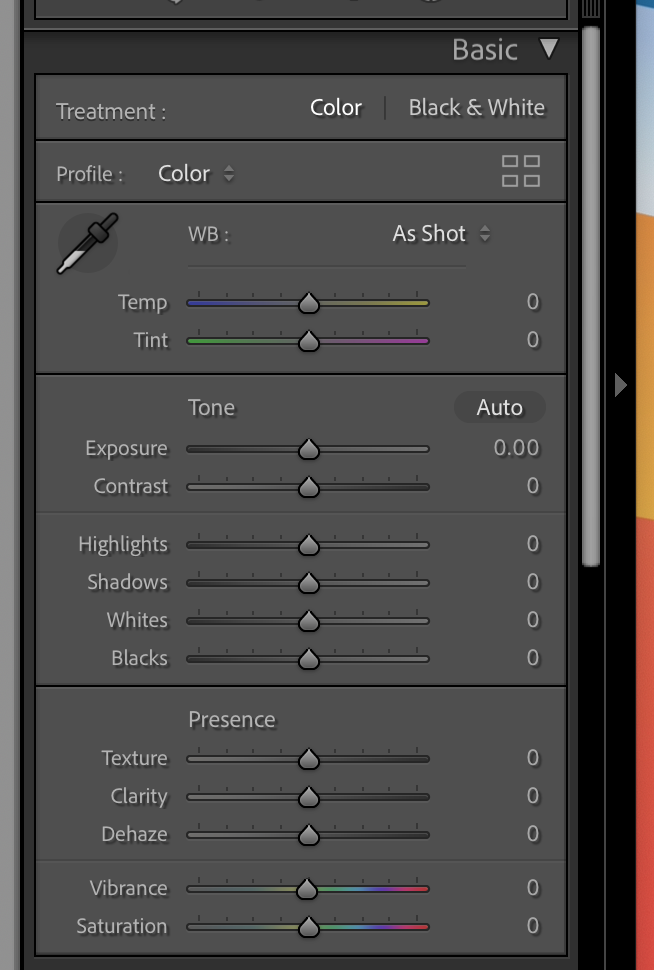654x970 pixels.
Task: Select the Color treatment option
Action: pyautogui.click(x=335, y=106)
